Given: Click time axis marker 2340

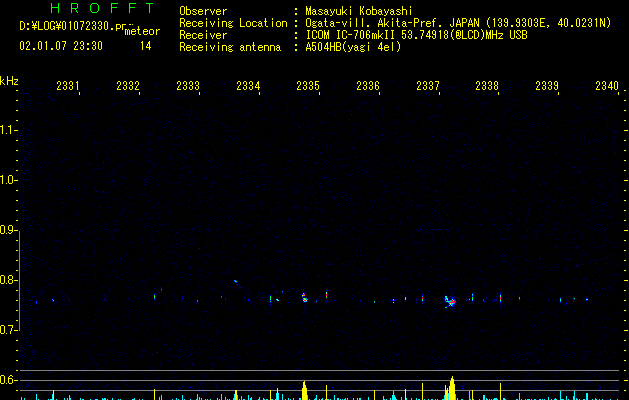Looking at the screenshot, I should tap(607, 86).
